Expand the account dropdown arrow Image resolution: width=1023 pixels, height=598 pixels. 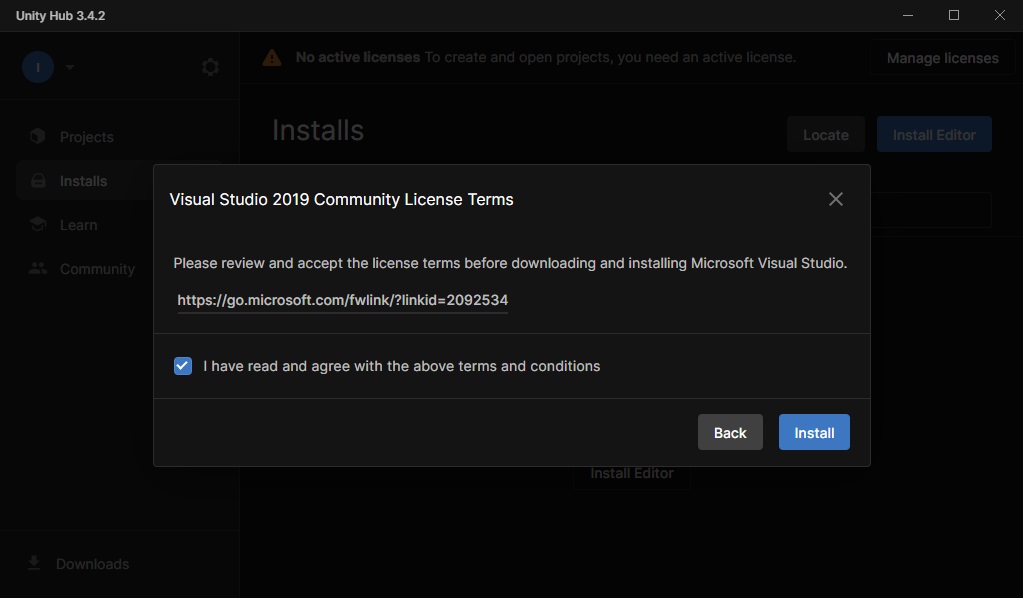coord(70,67)
